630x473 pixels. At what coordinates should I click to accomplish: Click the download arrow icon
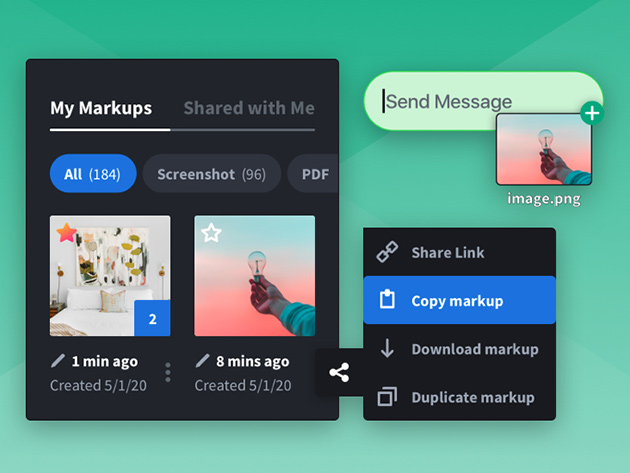click(387, 348)
